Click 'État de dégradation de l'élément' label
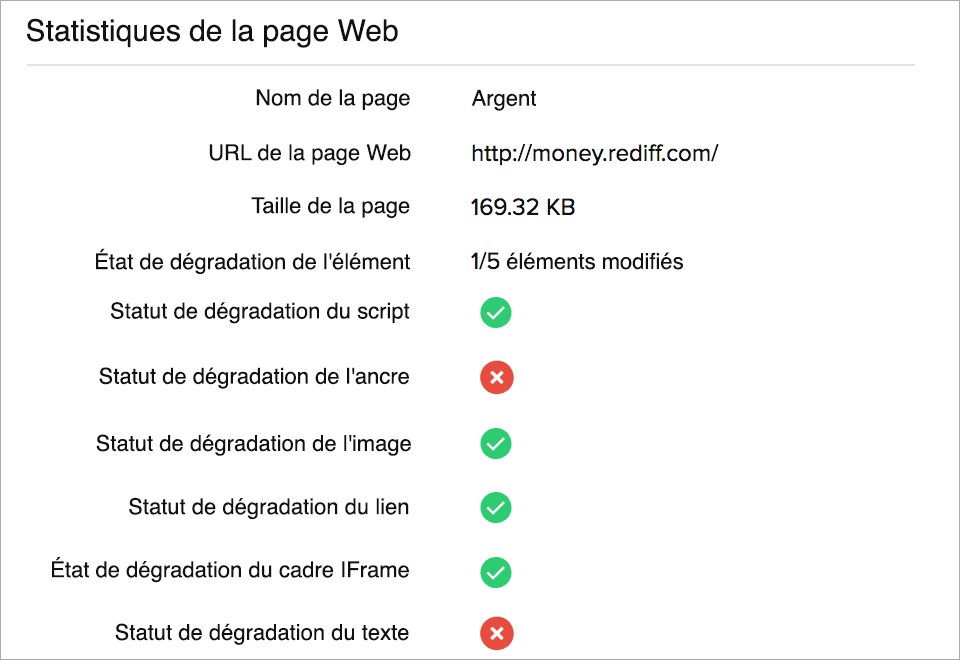960x660 pixels. 252,262
